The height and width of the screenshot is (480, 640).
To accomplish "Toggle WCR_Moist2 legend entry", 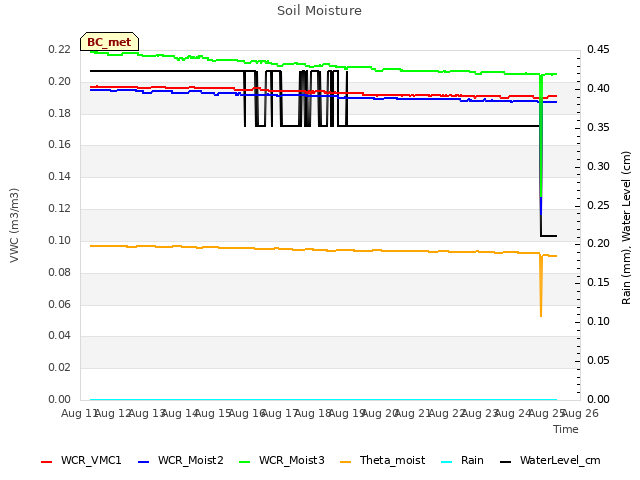I will (181, 460).
